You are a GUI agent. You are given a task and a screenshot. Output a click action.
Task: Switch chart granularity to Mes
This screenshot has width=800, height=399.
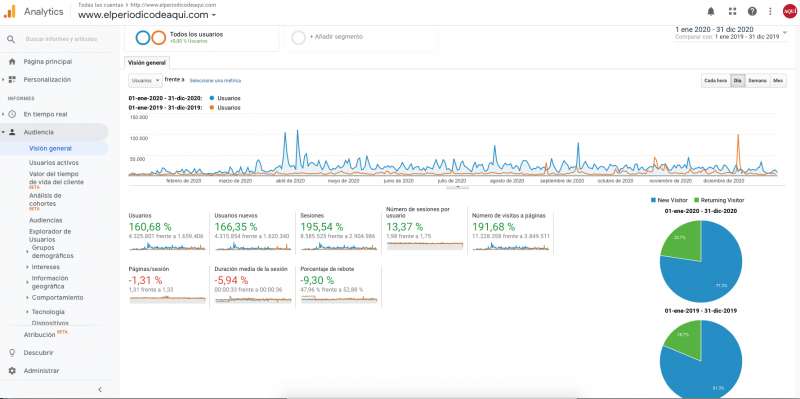pos(778,81)
